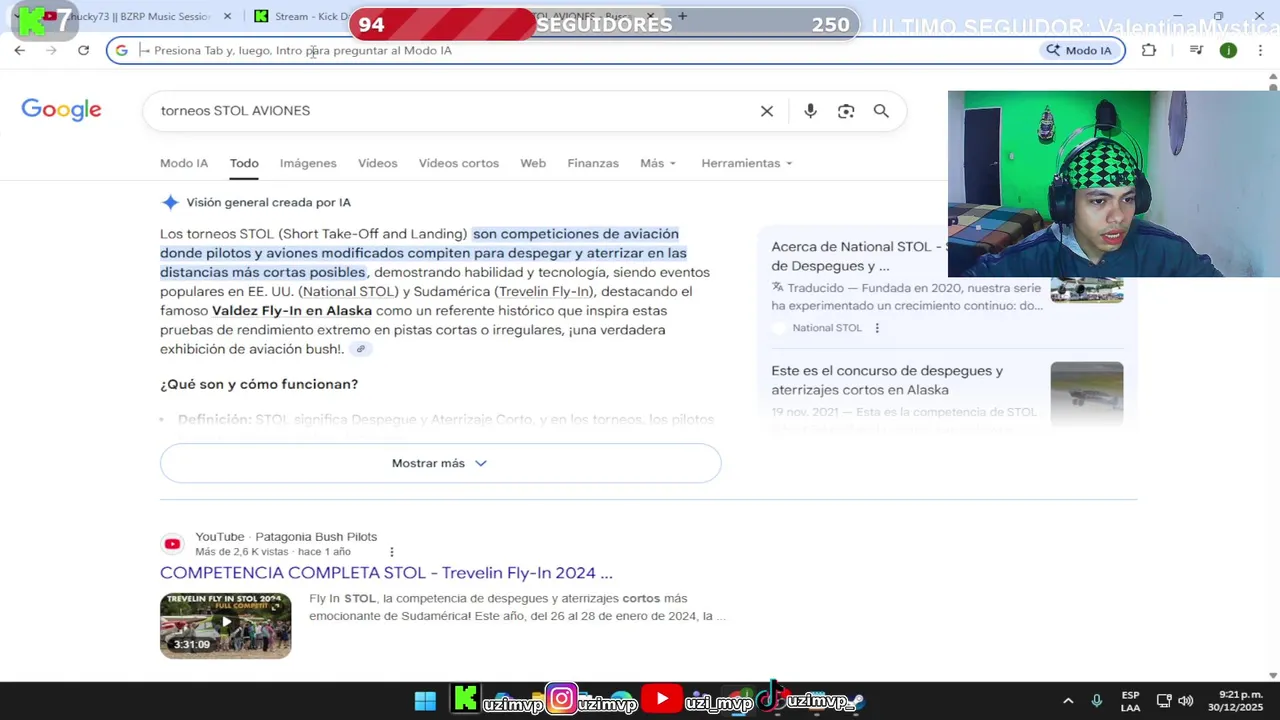Click the 3:31:09 duration label on video
Screen dimensions: 1280x720
pyautogui.click(x=192, y=645)
